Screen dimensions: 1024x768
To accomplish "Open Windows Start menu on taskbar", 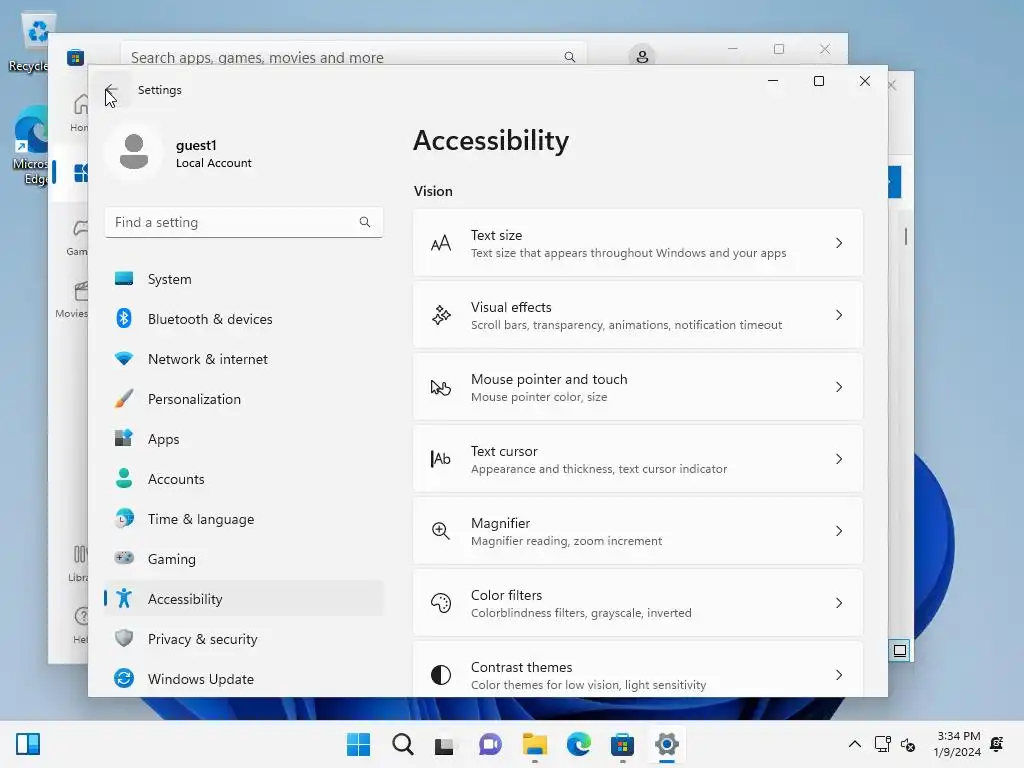I will point(358,744).
